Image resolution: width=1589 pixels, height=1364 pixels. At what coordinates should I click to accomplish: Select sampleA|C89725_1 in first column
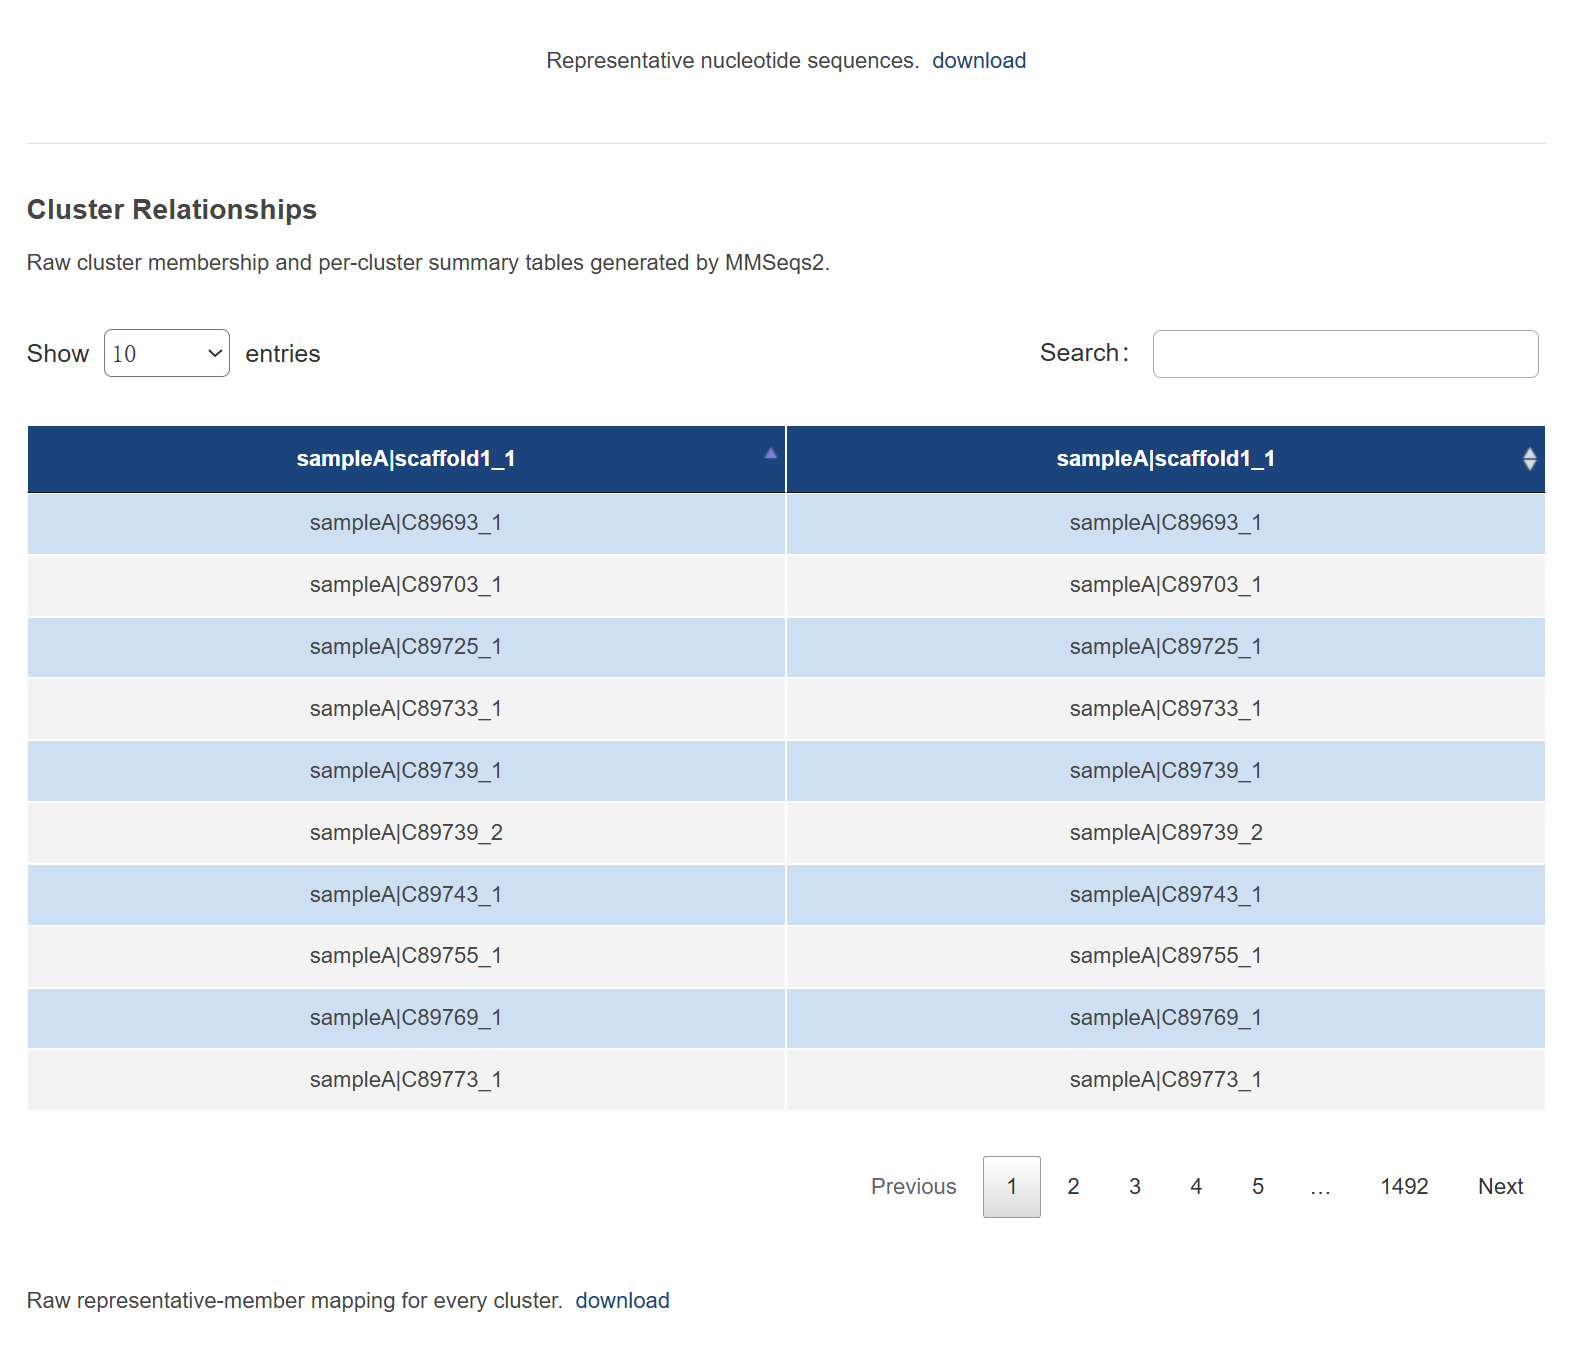click(406, 647)
